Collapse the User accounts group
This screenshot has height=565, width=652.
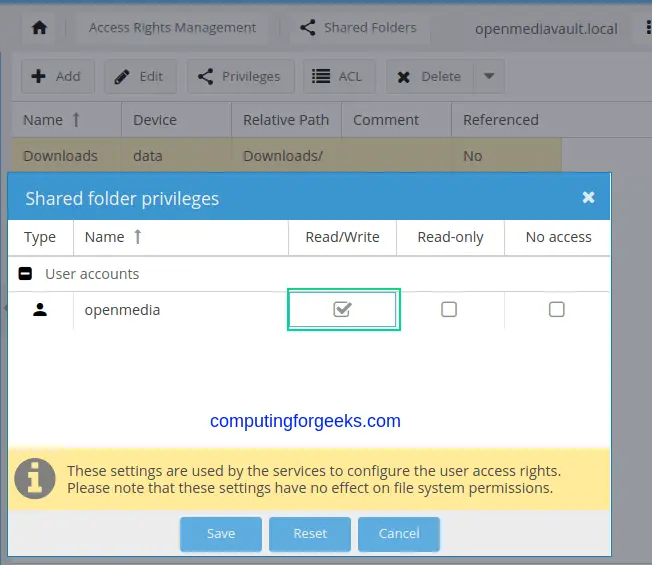point(25,274)
